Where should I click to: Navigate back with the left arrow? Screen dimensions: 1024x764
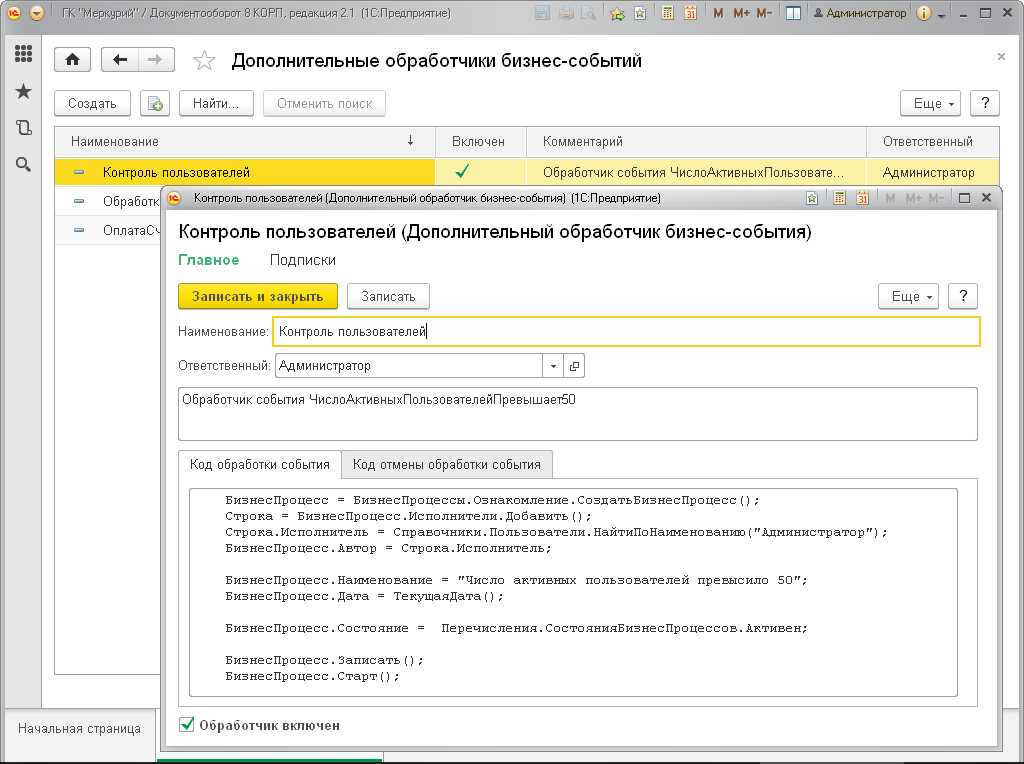(120, 60)
